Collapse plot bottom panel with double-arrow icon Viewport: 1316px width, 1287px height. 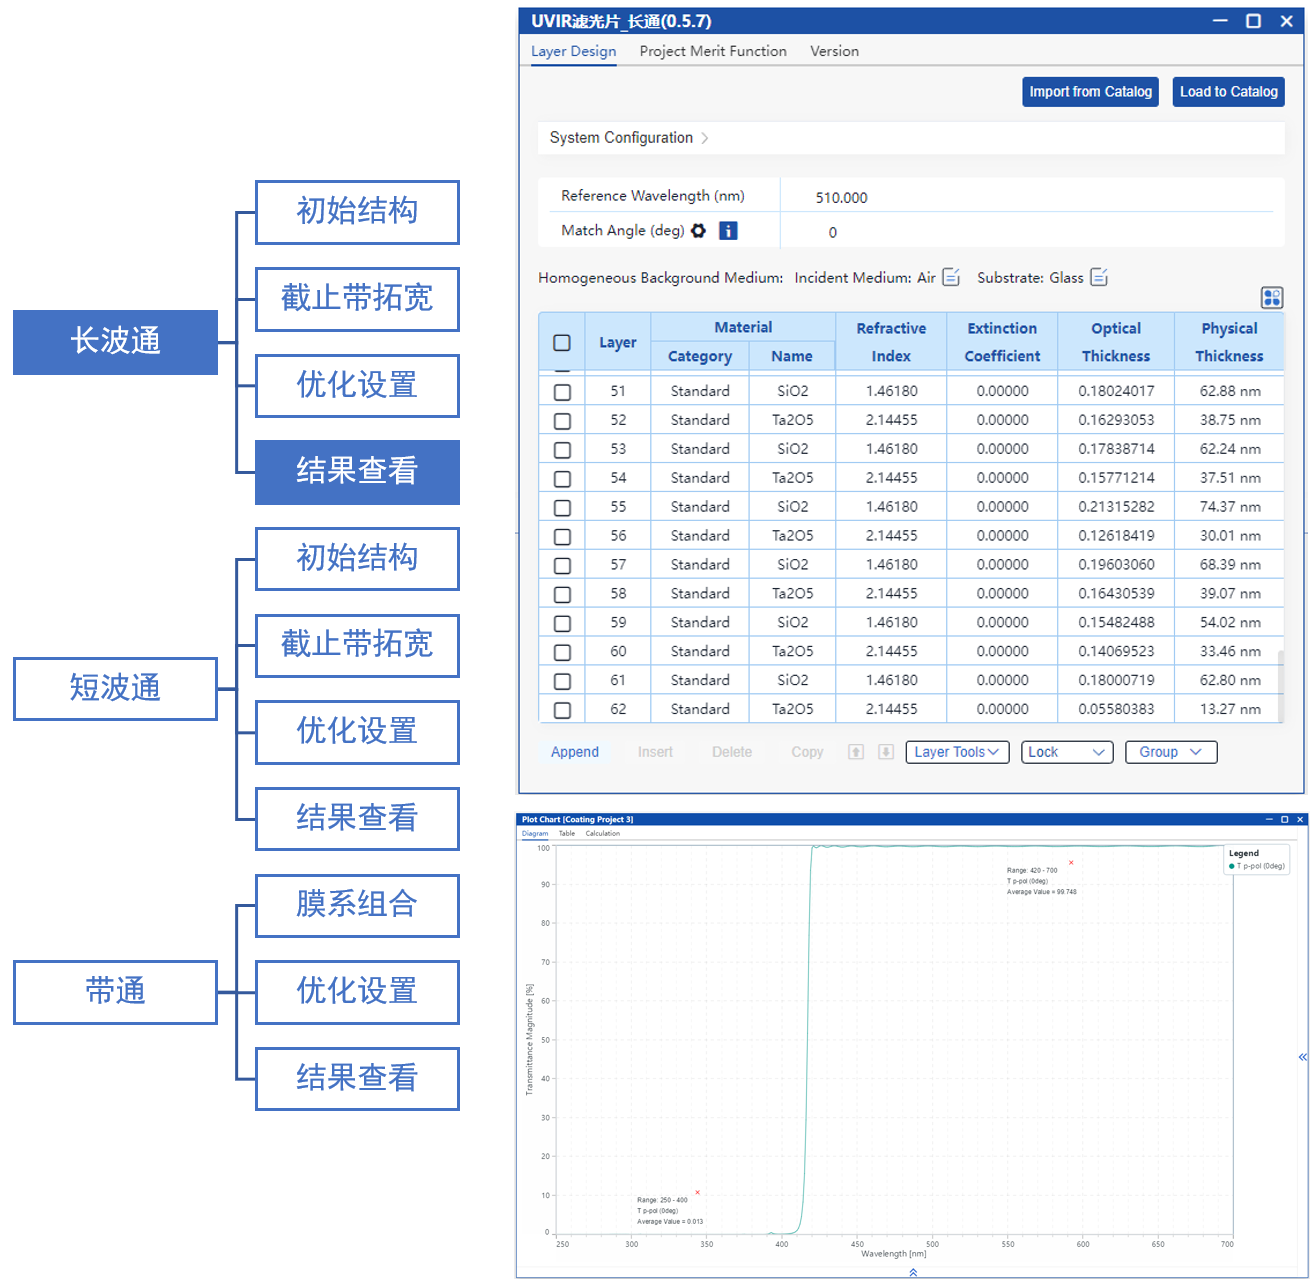[913, 1272]
